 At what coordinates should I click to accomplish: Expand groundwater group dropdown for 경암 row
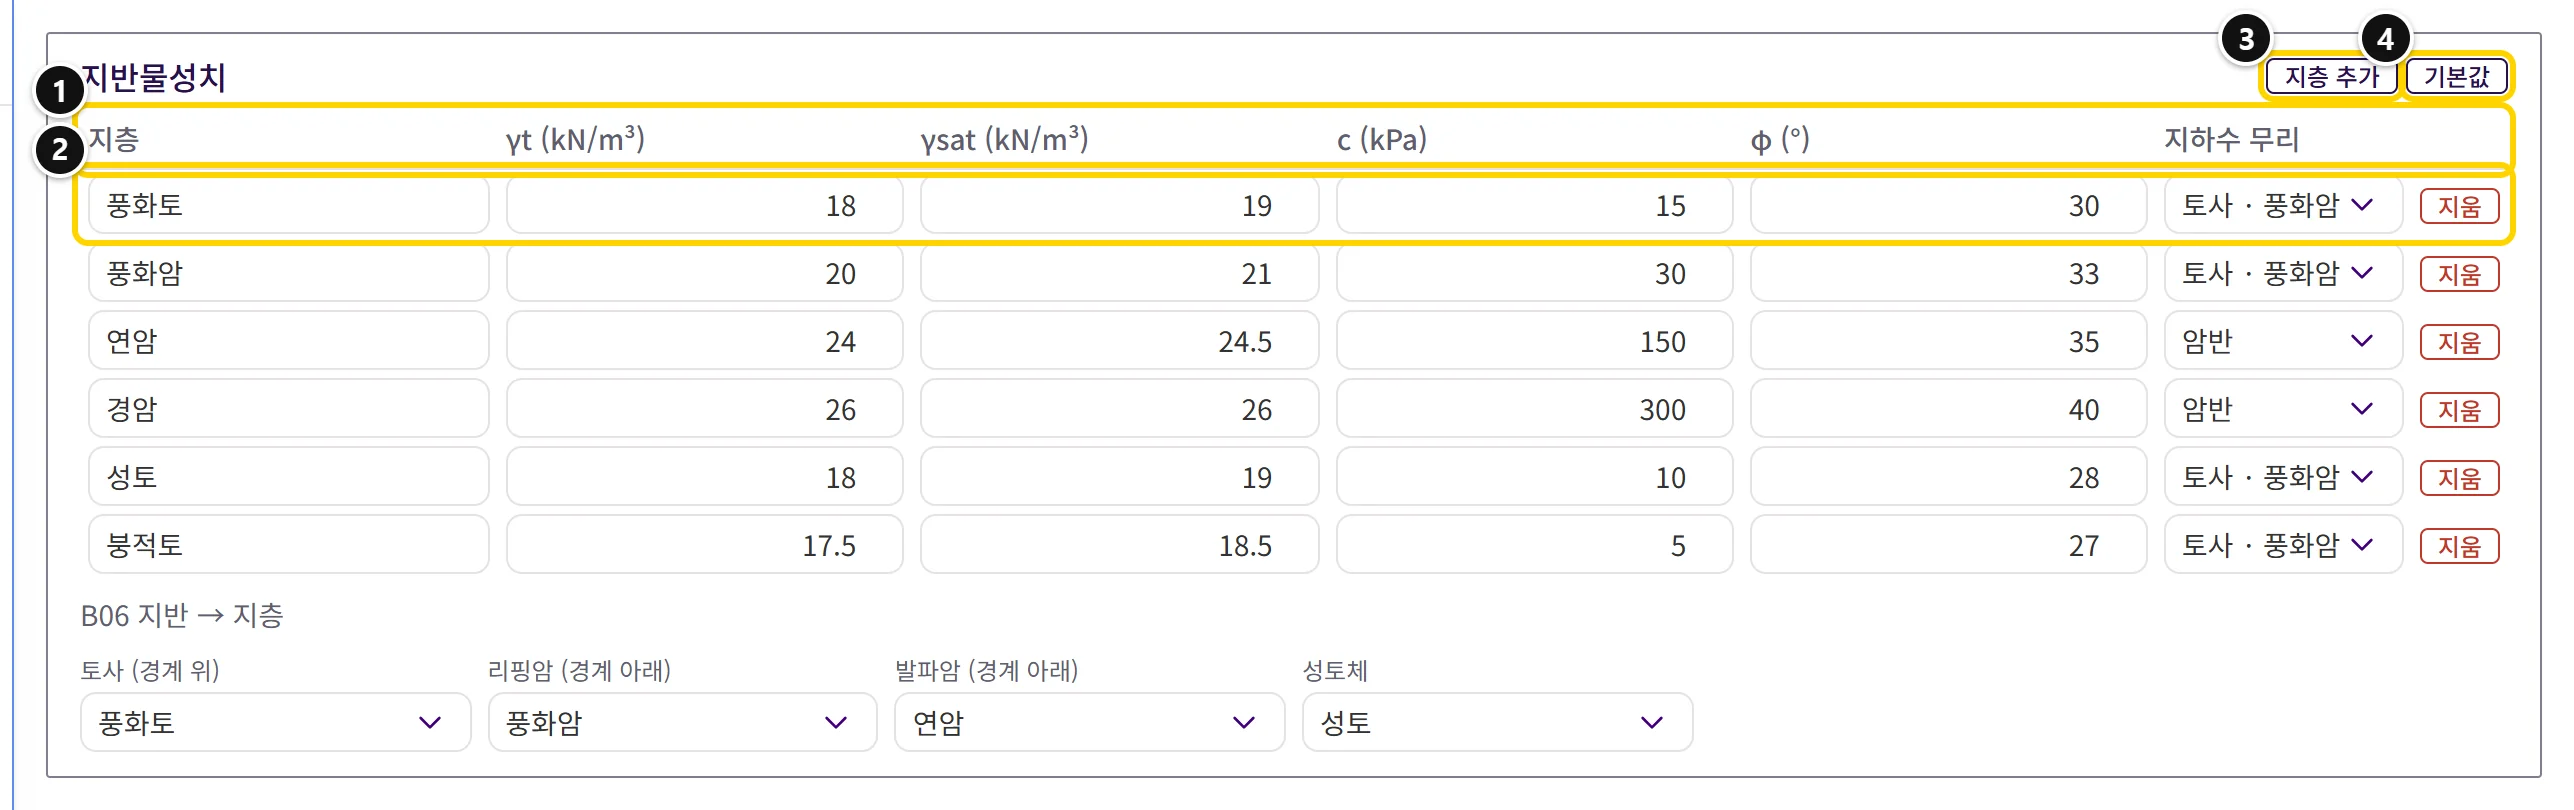[x=2283, y=410]
